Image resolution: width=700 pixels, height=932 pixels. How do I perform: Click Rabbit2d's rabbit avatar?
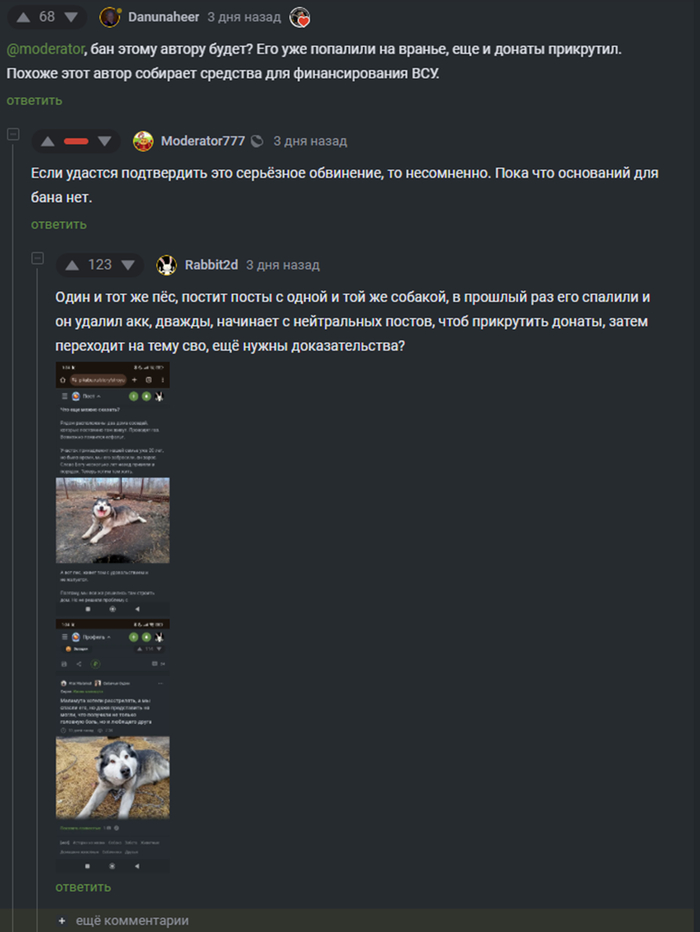[166, 265]
